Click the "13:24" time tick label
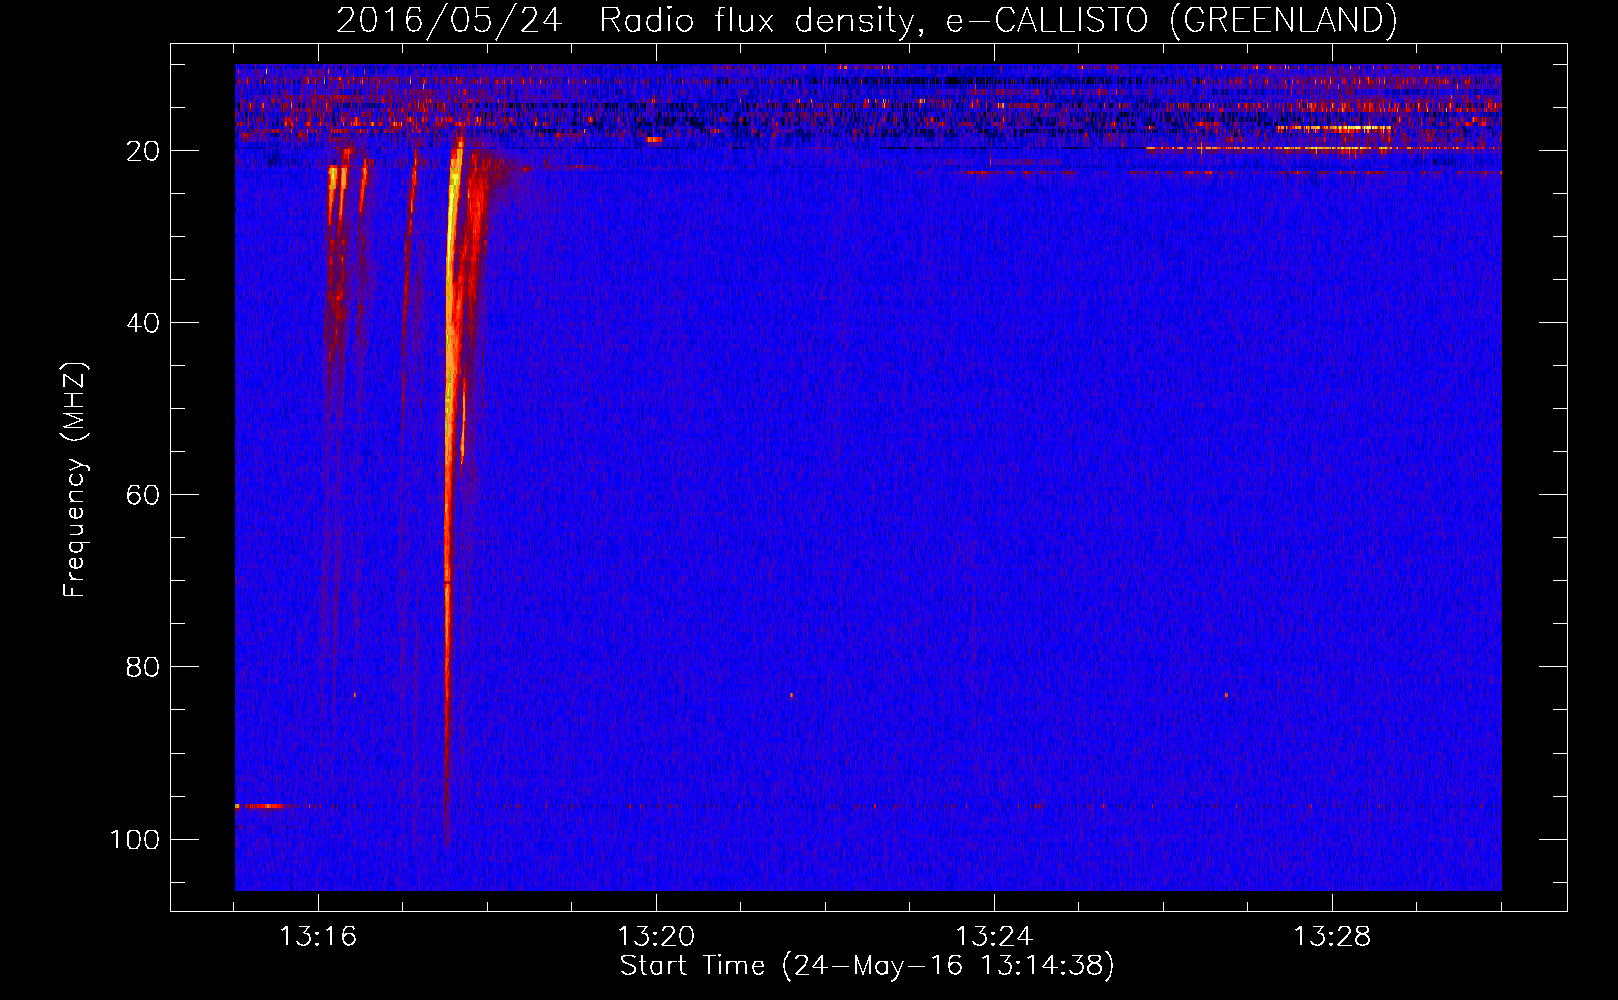 (994, 937)
